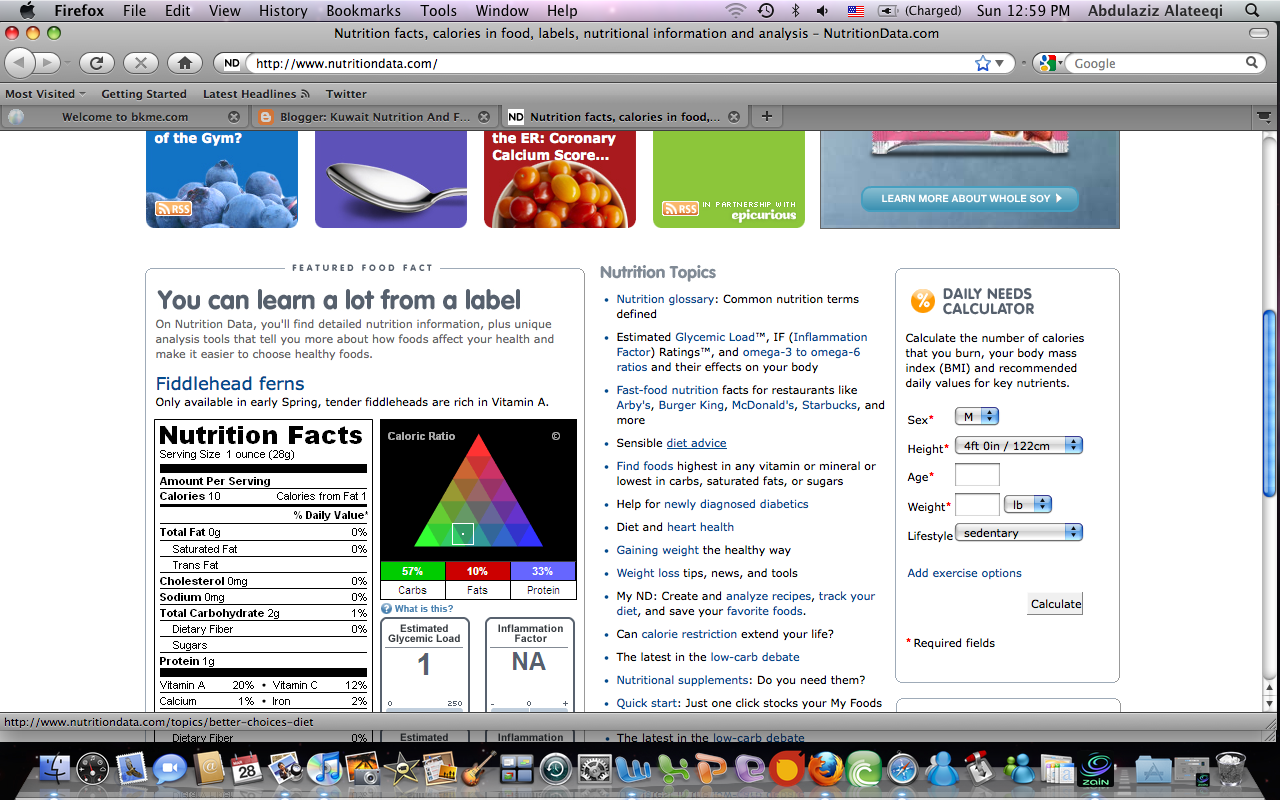Go back with the browser Back arrow
1280x800 pixels.
tap(20, 63)
